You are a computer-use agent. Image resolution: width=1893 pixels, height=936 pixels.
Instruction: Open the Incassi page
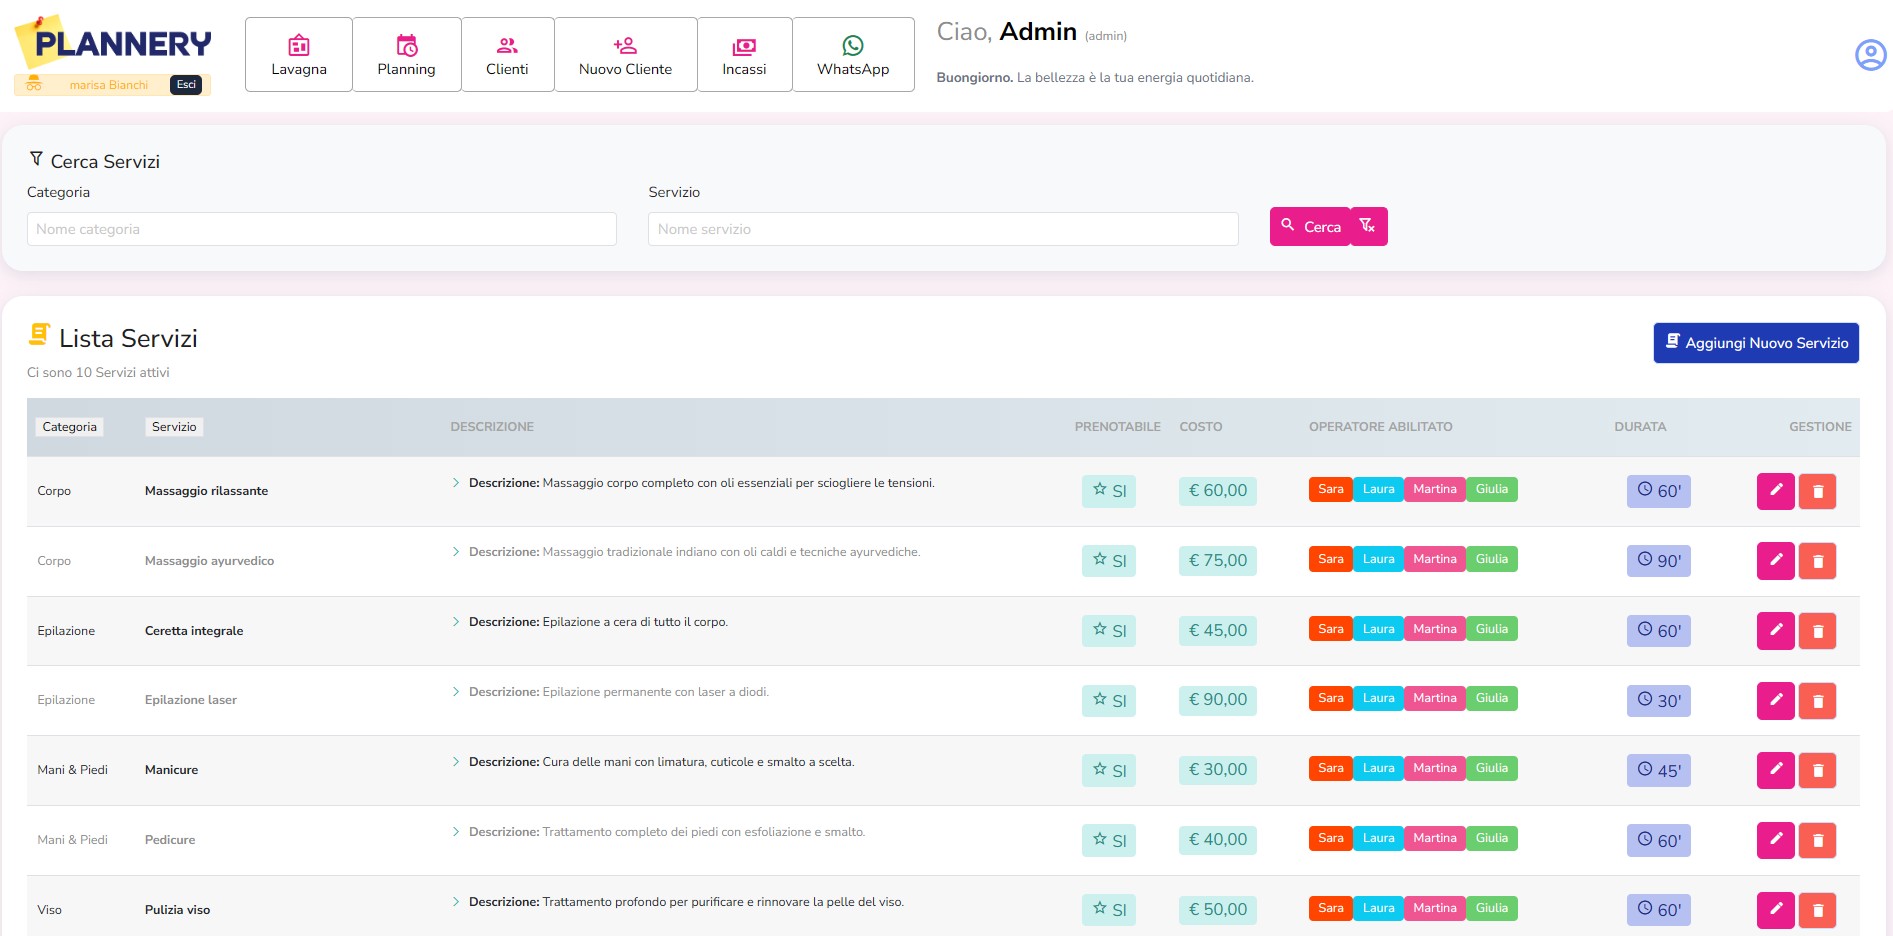coord(744,55)
